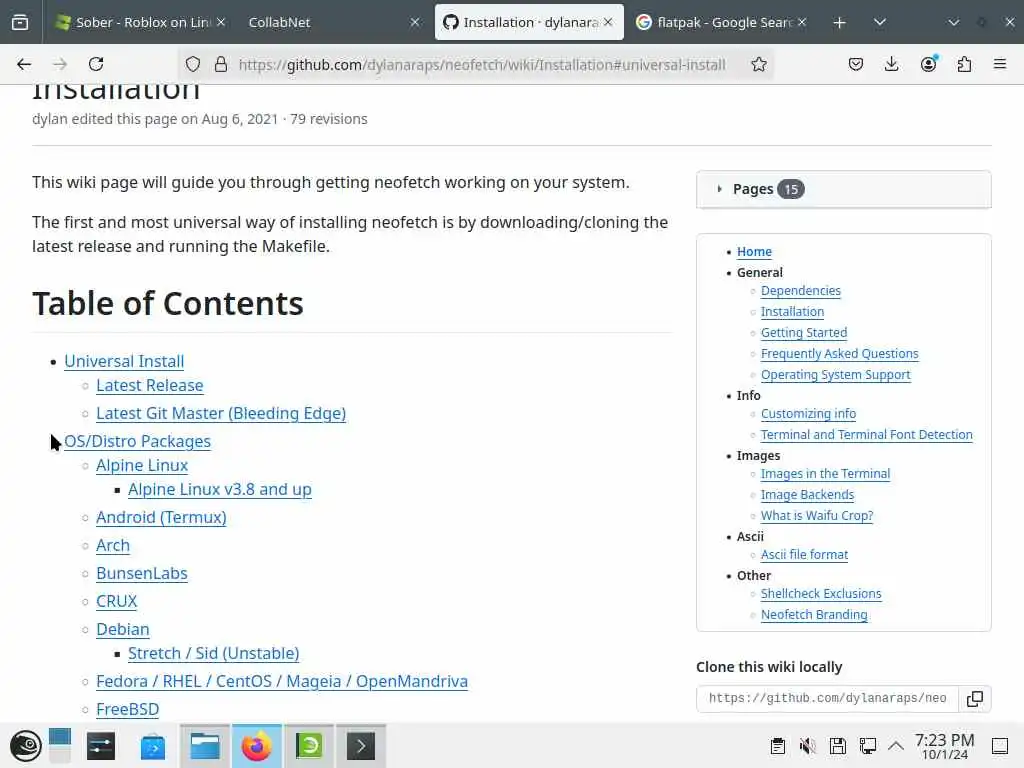Switch to flatpak Google Search tab
The height and width of the screenshot is (768, 1024).
(x=715, y=22)
